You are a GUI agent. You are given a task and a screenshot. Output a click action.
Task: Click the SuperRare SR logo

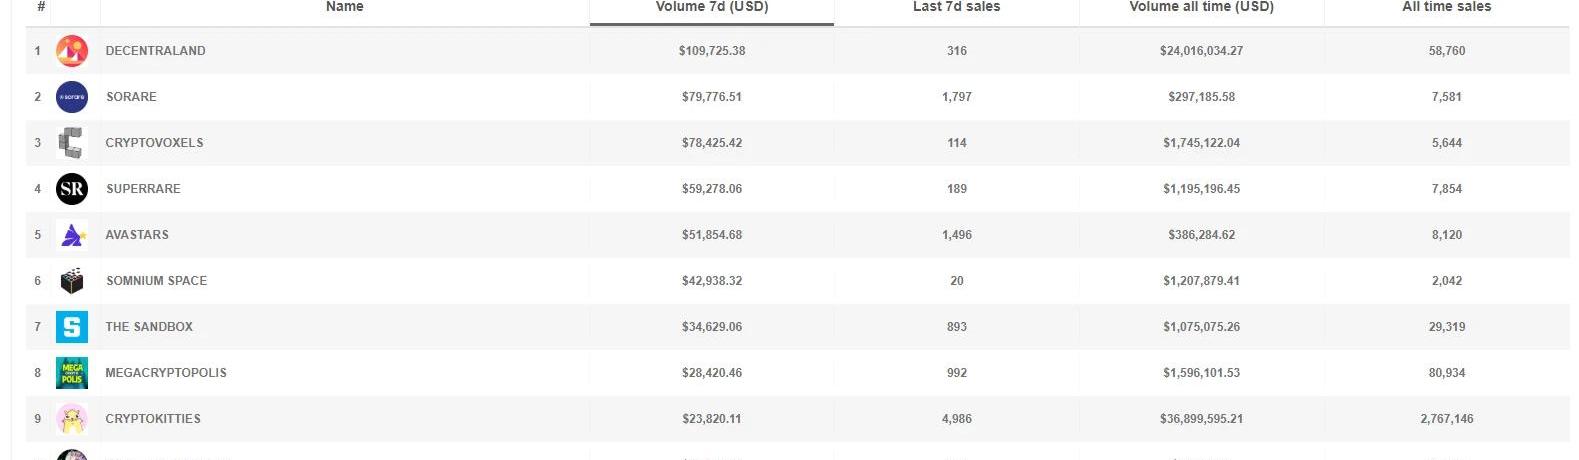tap(72, 189)
